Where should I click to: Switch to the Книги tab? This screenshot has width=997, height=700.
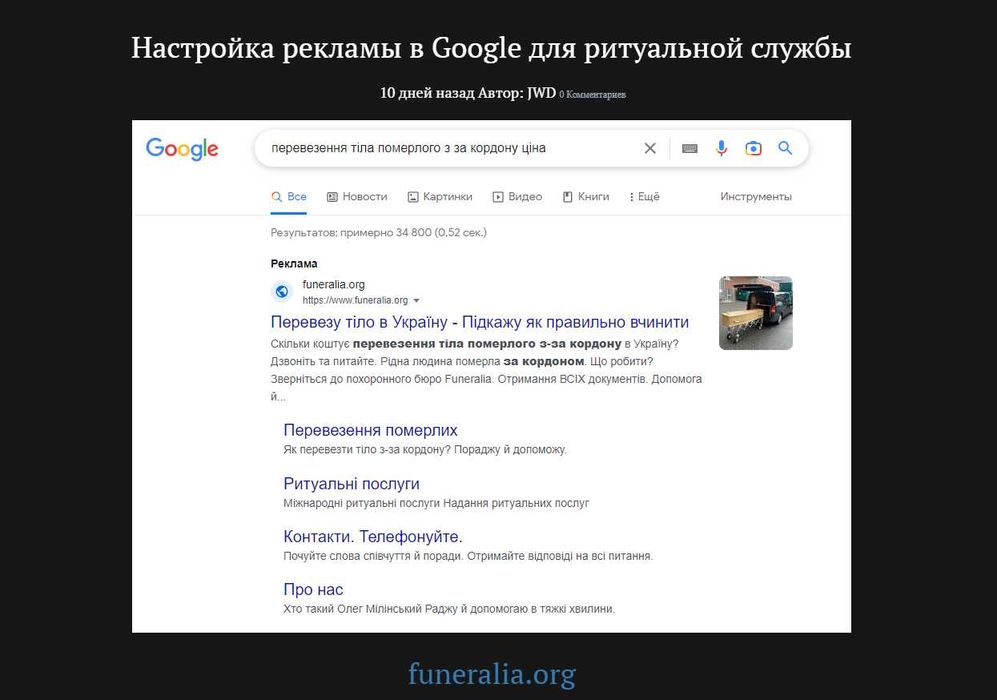[x=586, y=196]
